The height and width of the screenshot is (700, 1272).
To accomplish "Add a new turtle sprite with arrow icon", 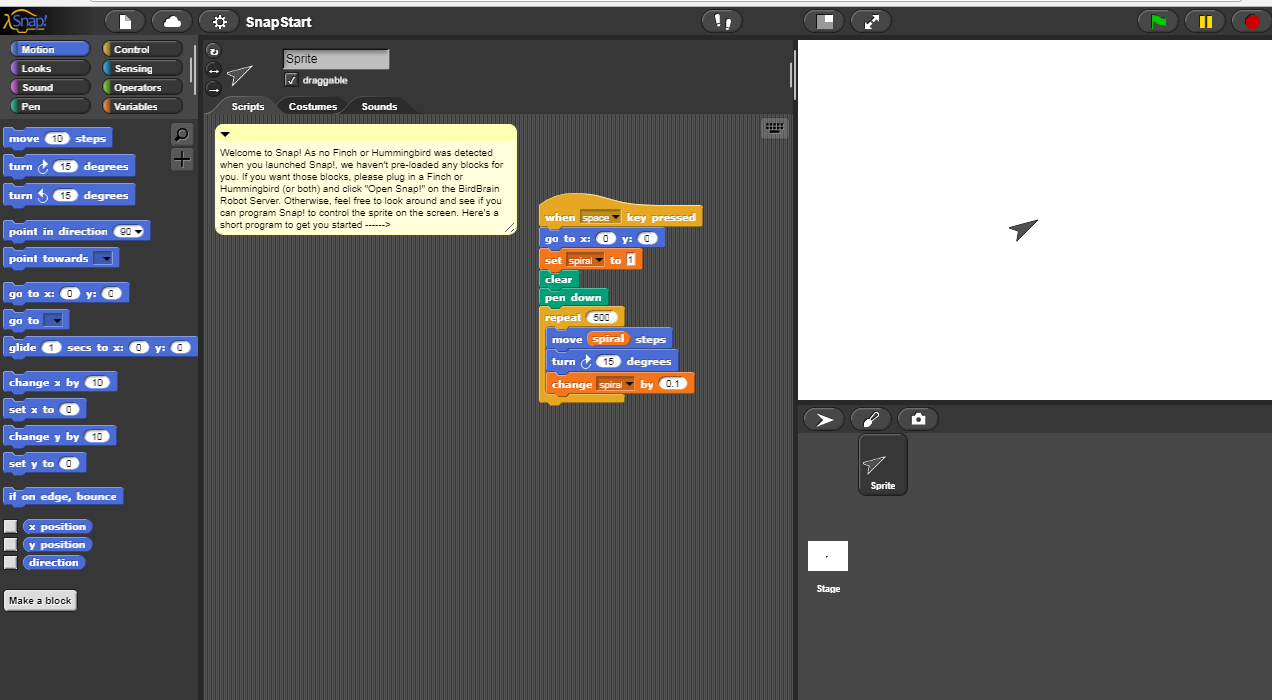I will (823, 418).
